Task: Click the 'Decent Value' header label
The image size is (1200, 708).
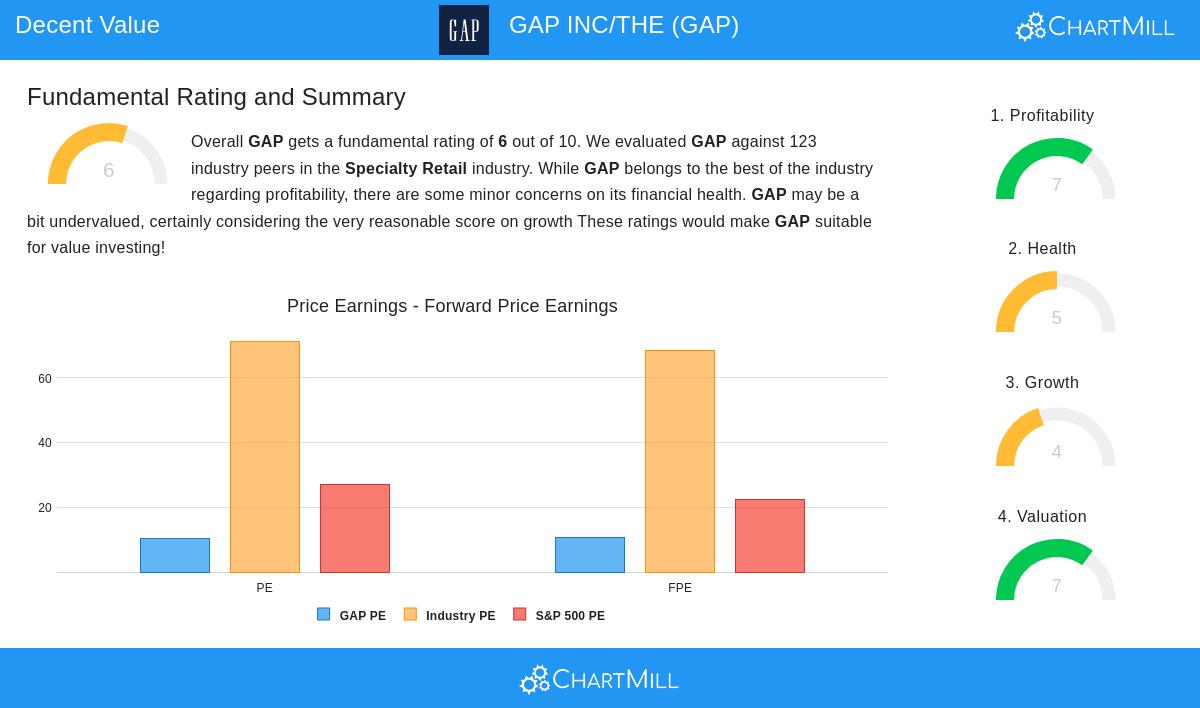Action: point(88,25)
